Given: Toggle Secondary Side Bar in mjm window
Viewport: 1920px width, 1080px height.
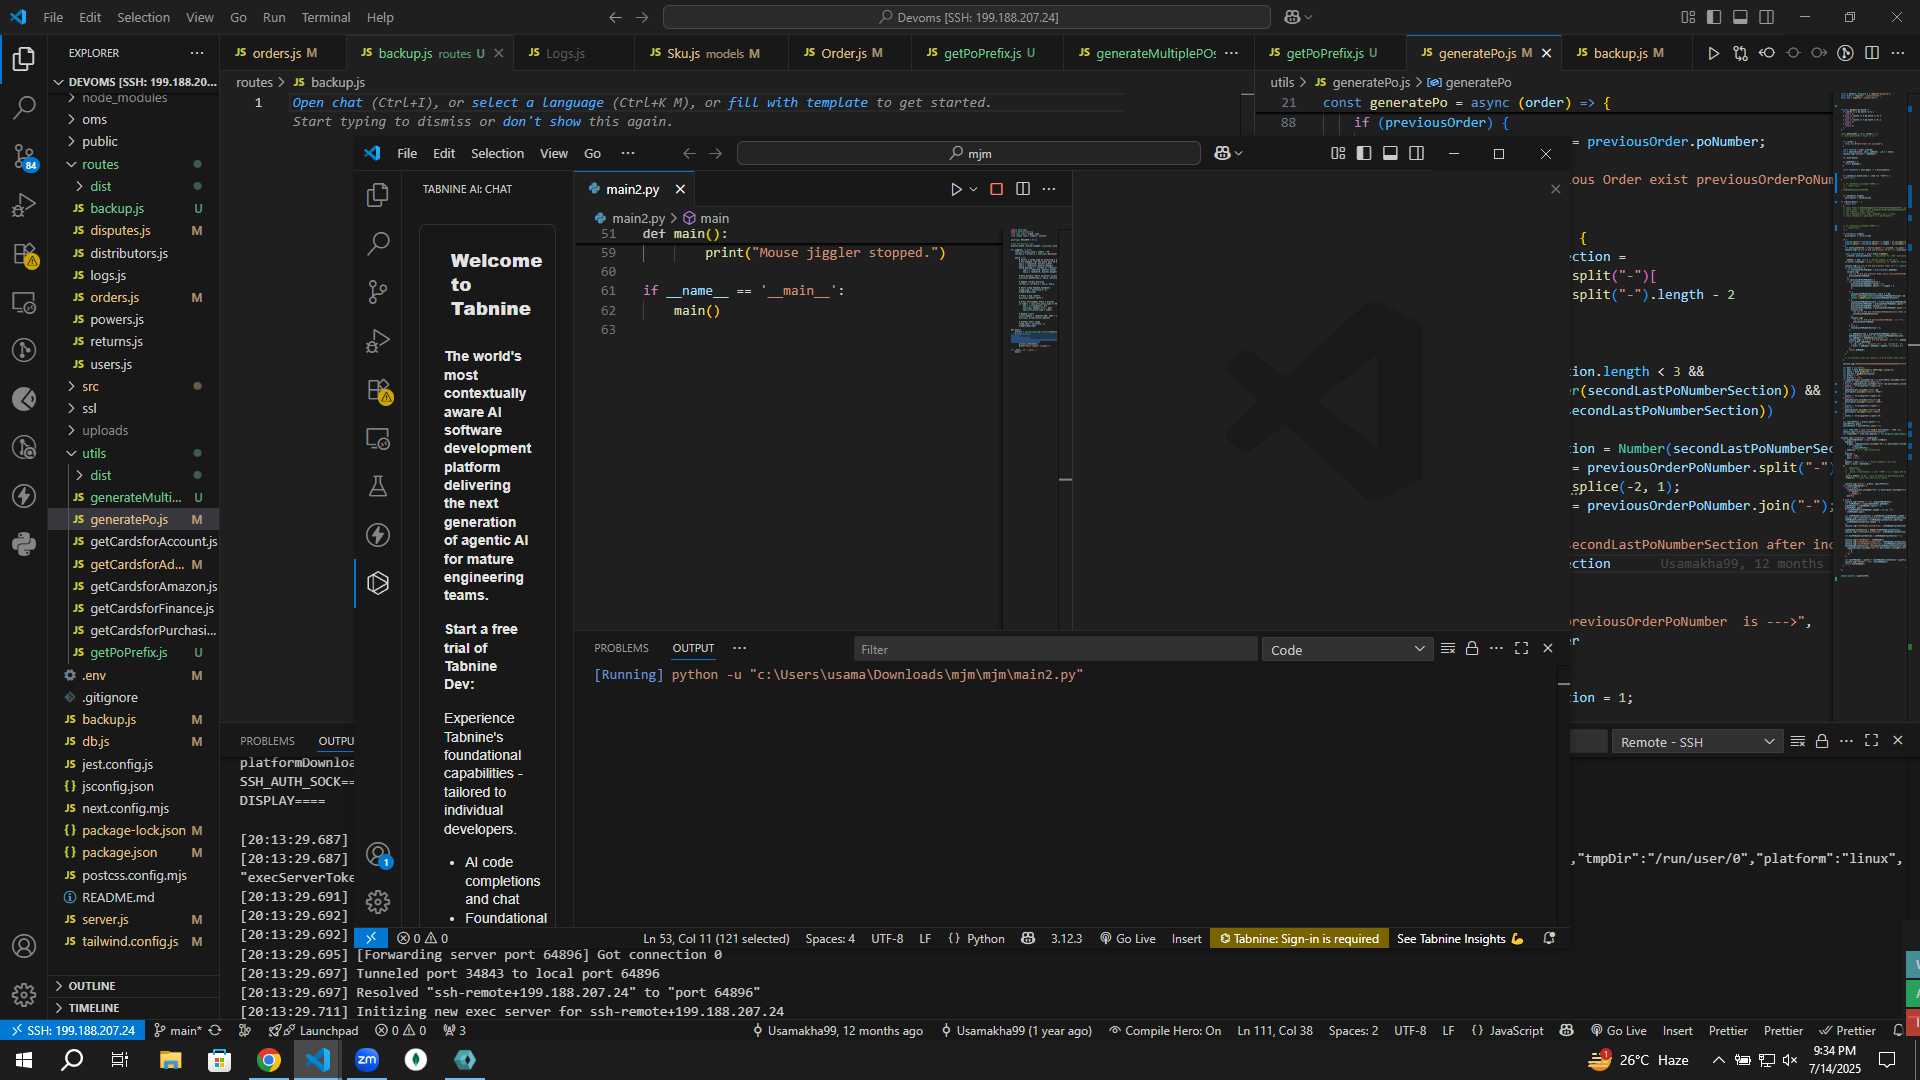Looking at the screenshot, I should click(1417, 153).
